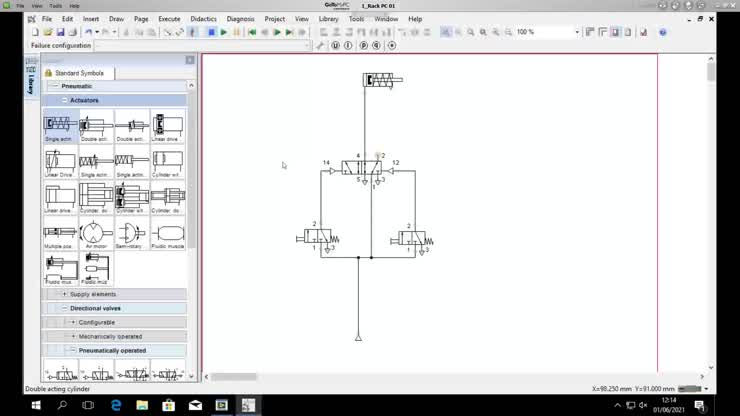Select the first Double acting cylinder symbol

coord(96,126)
